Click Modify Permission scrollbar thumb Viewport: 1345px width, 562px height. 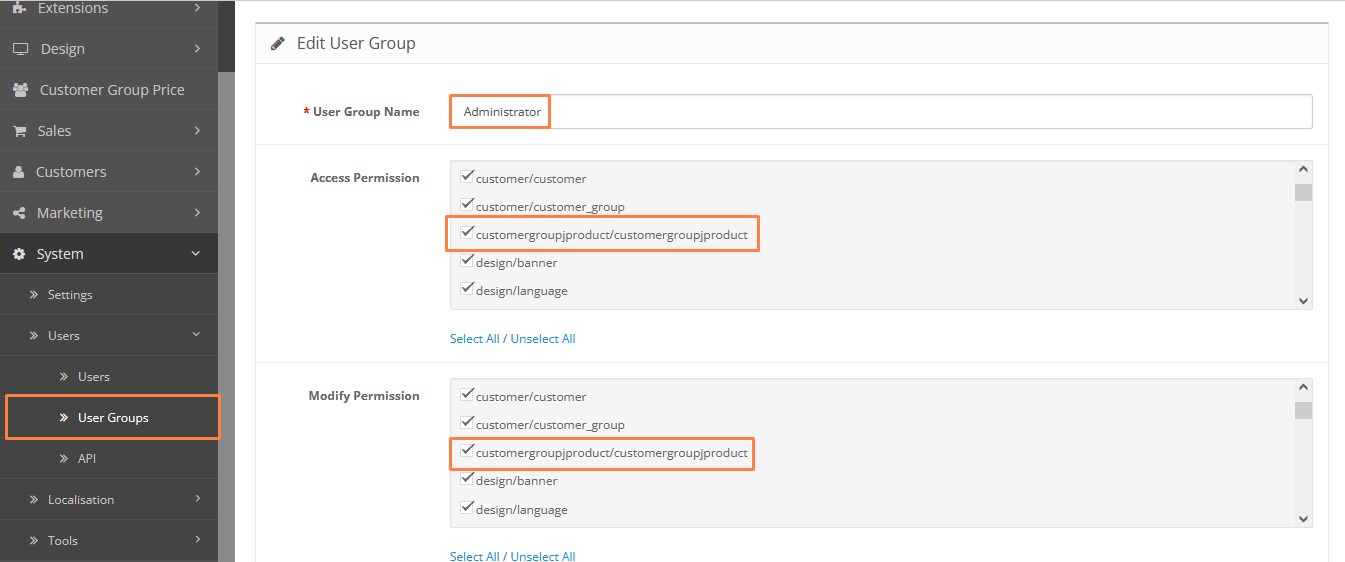[x=1303, y=410]
